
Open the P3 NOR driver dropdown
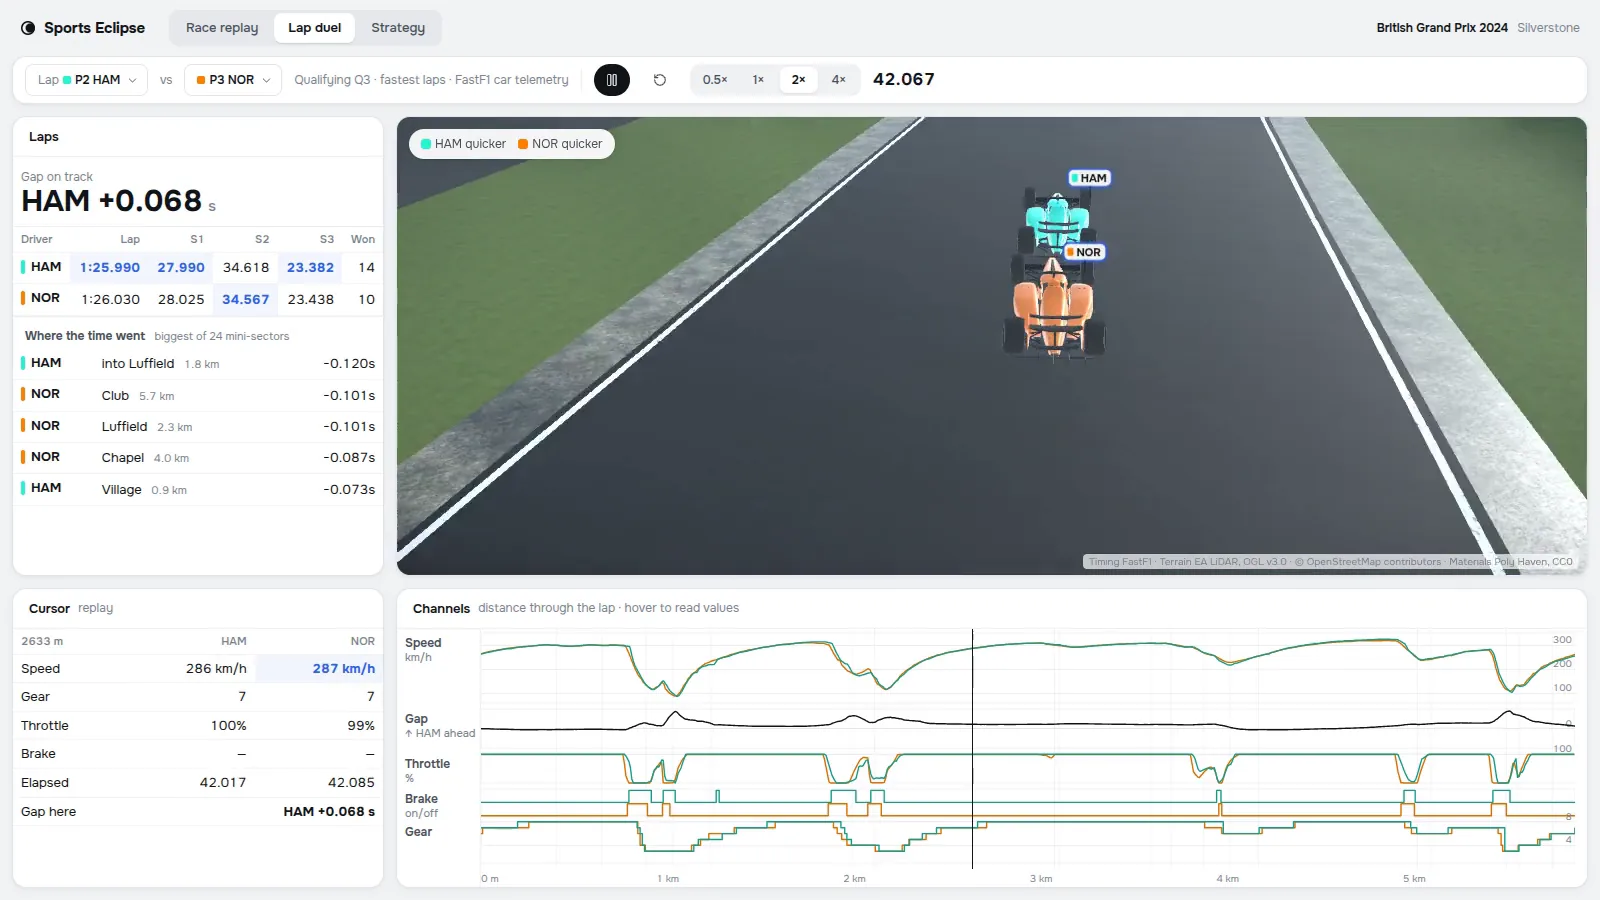pos(233,80)
